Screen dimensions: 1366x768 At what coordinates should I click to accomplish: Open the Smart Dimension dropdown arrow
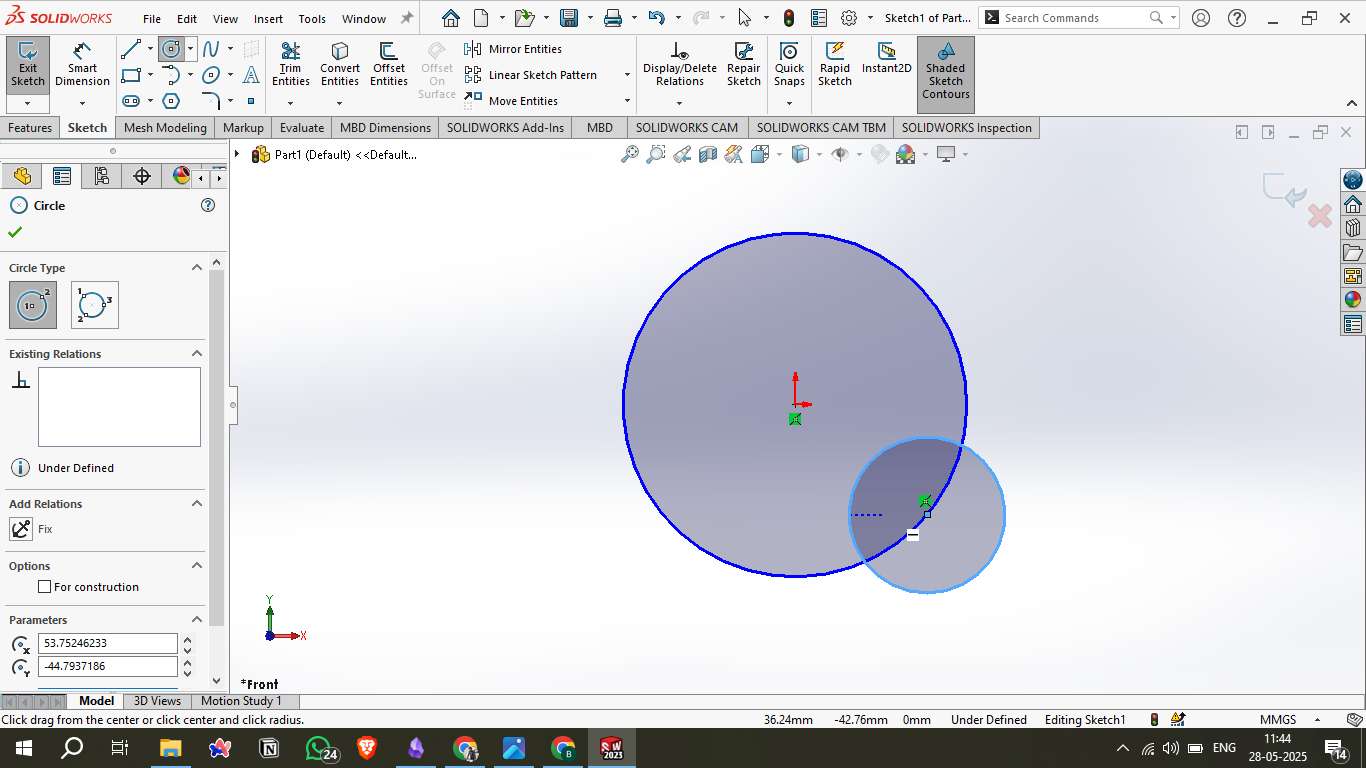(x=82, y=103)
